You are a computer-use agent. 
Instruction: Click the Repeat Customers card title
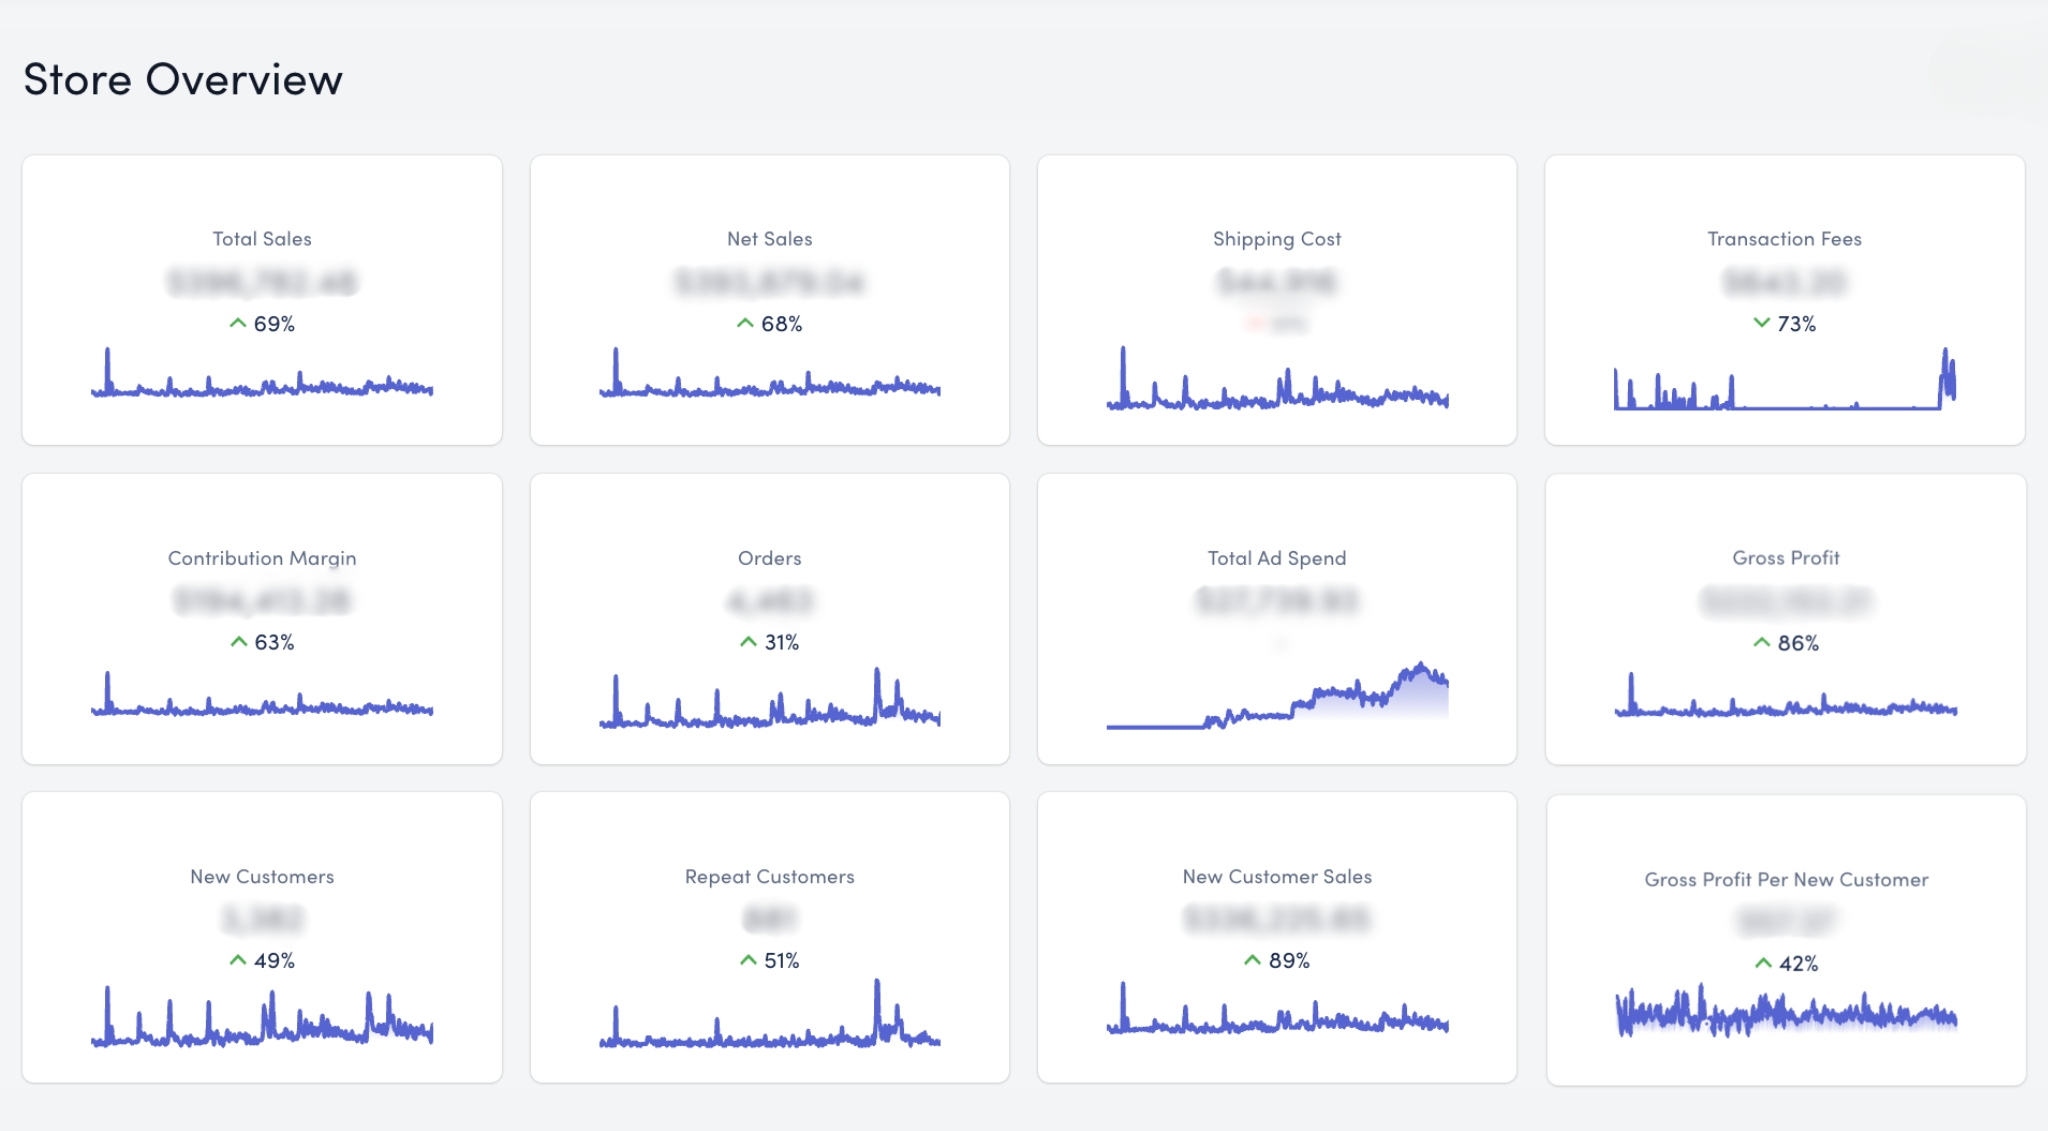point(770,877)
